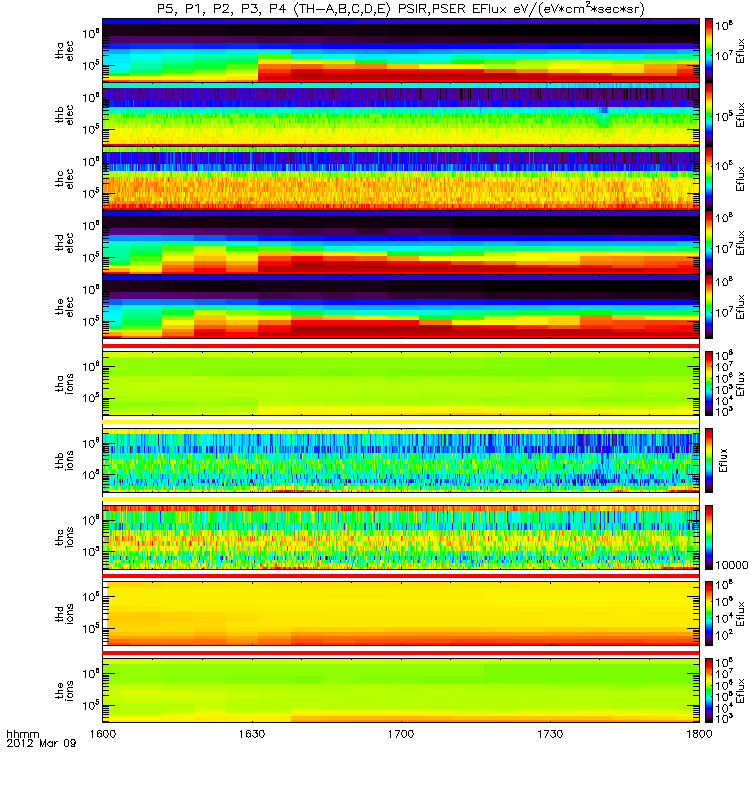Click the thc elec color bar
The height and width of the screenshot is (800, 750).
click(x=709, y=179)
